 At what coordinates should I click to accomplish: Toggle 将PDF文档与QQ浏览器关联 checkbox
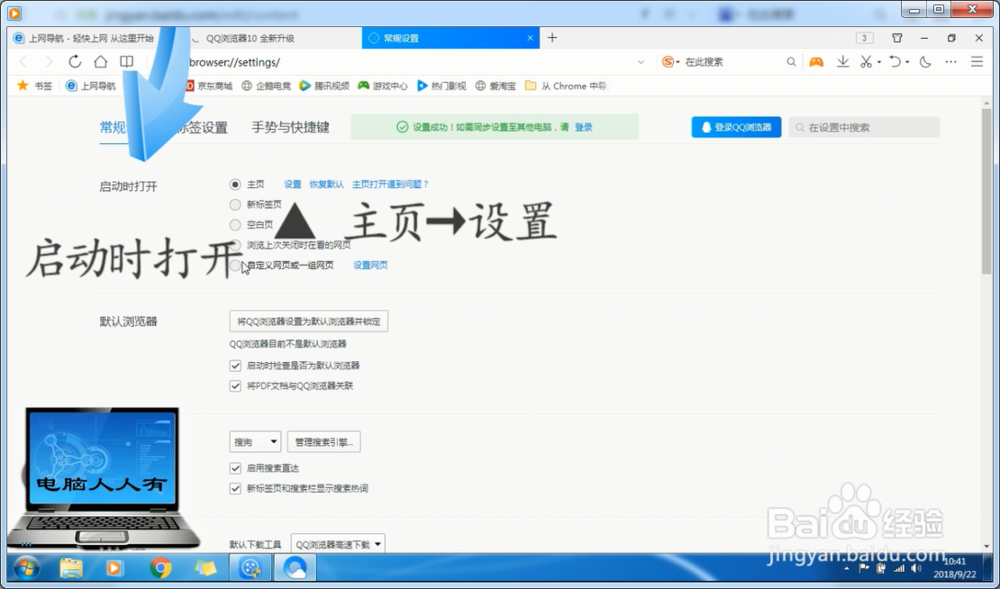(235, 386)
